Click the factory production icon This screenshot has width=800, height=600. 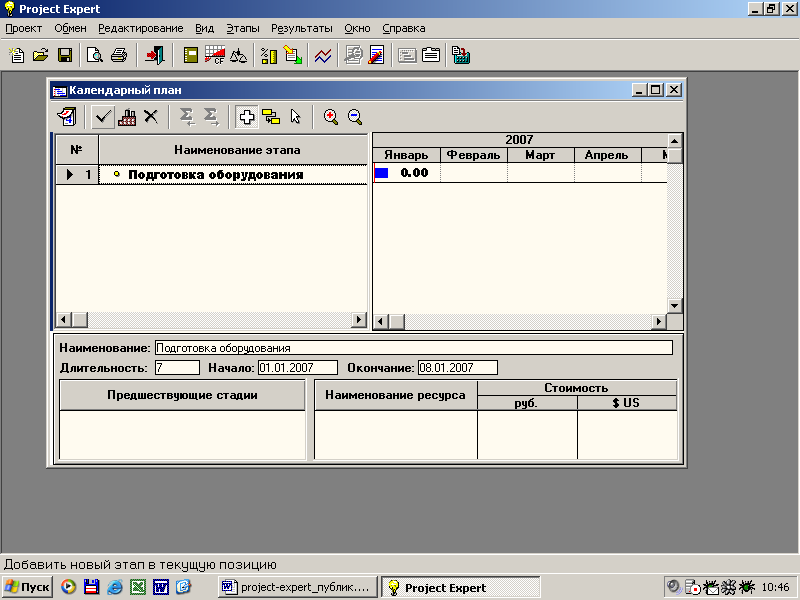coord(127,117)
